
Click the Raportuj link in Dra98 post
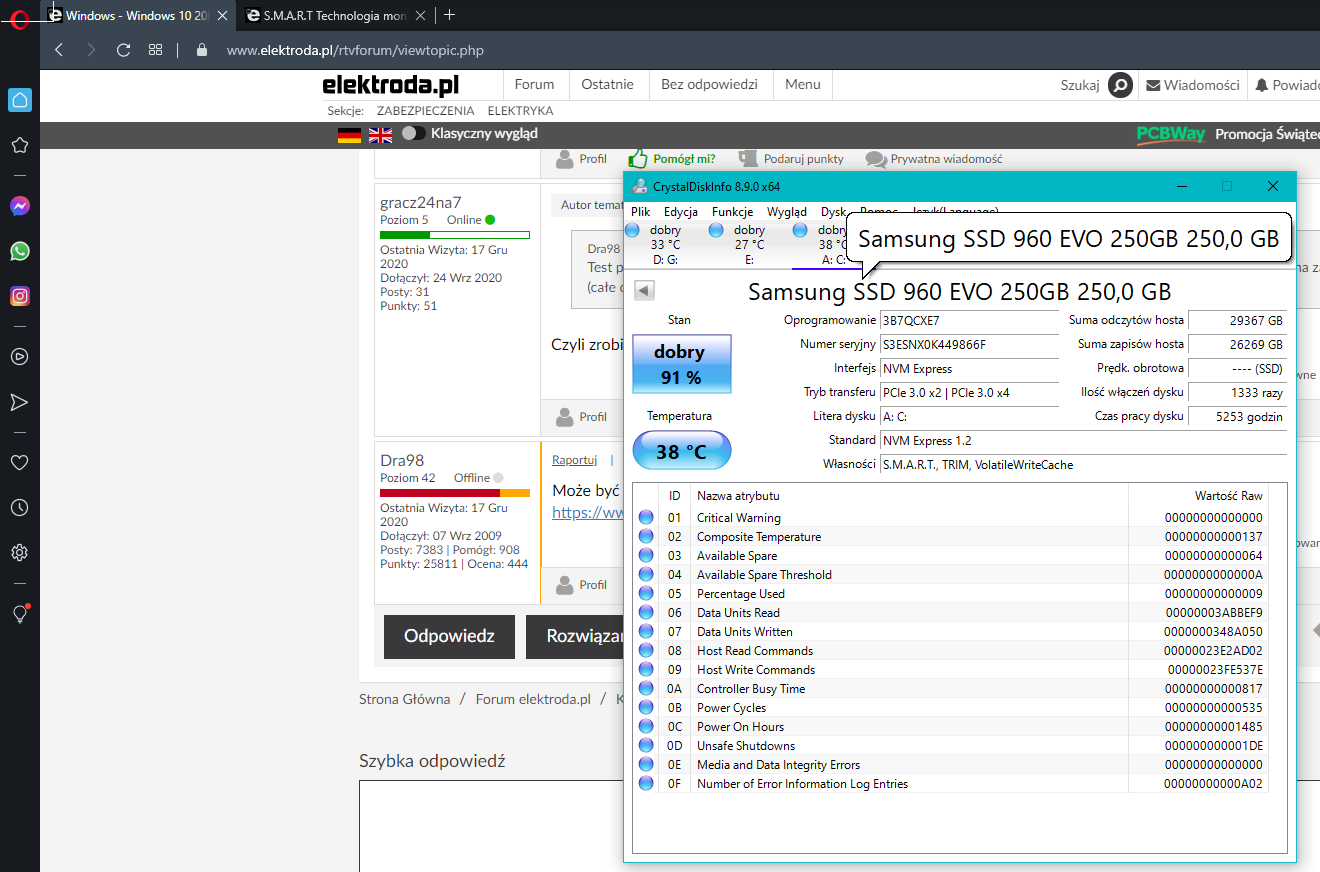(x=575, y=460)
